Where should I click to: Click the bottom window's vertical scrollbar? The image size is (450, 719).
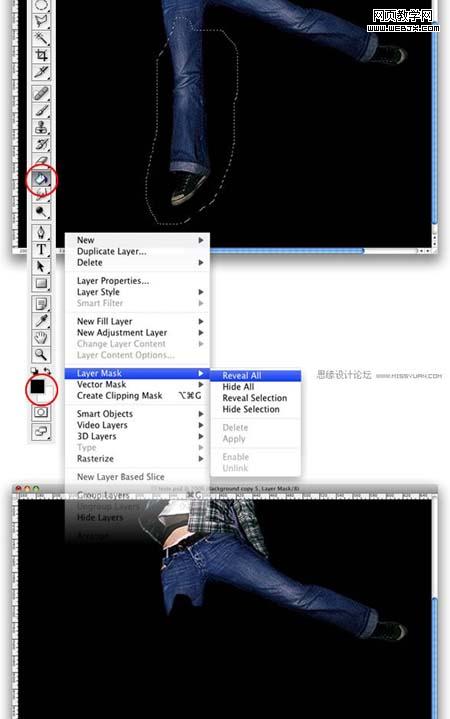434,660
